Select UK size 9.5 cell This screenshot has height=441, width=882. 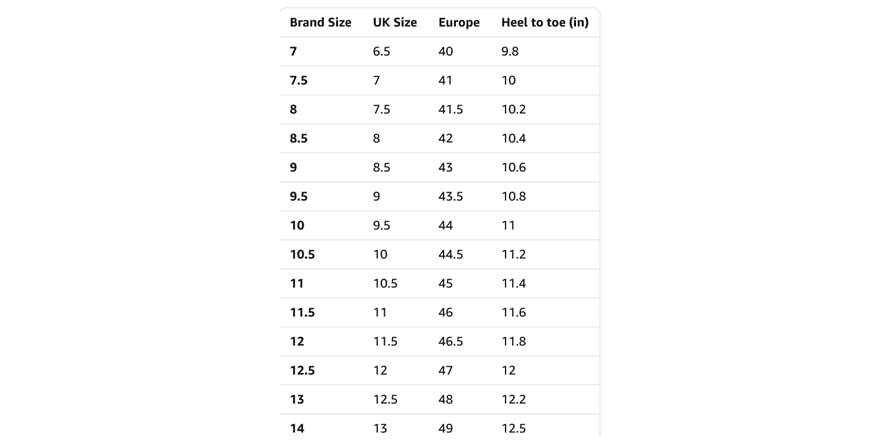(x=382, y=226)
